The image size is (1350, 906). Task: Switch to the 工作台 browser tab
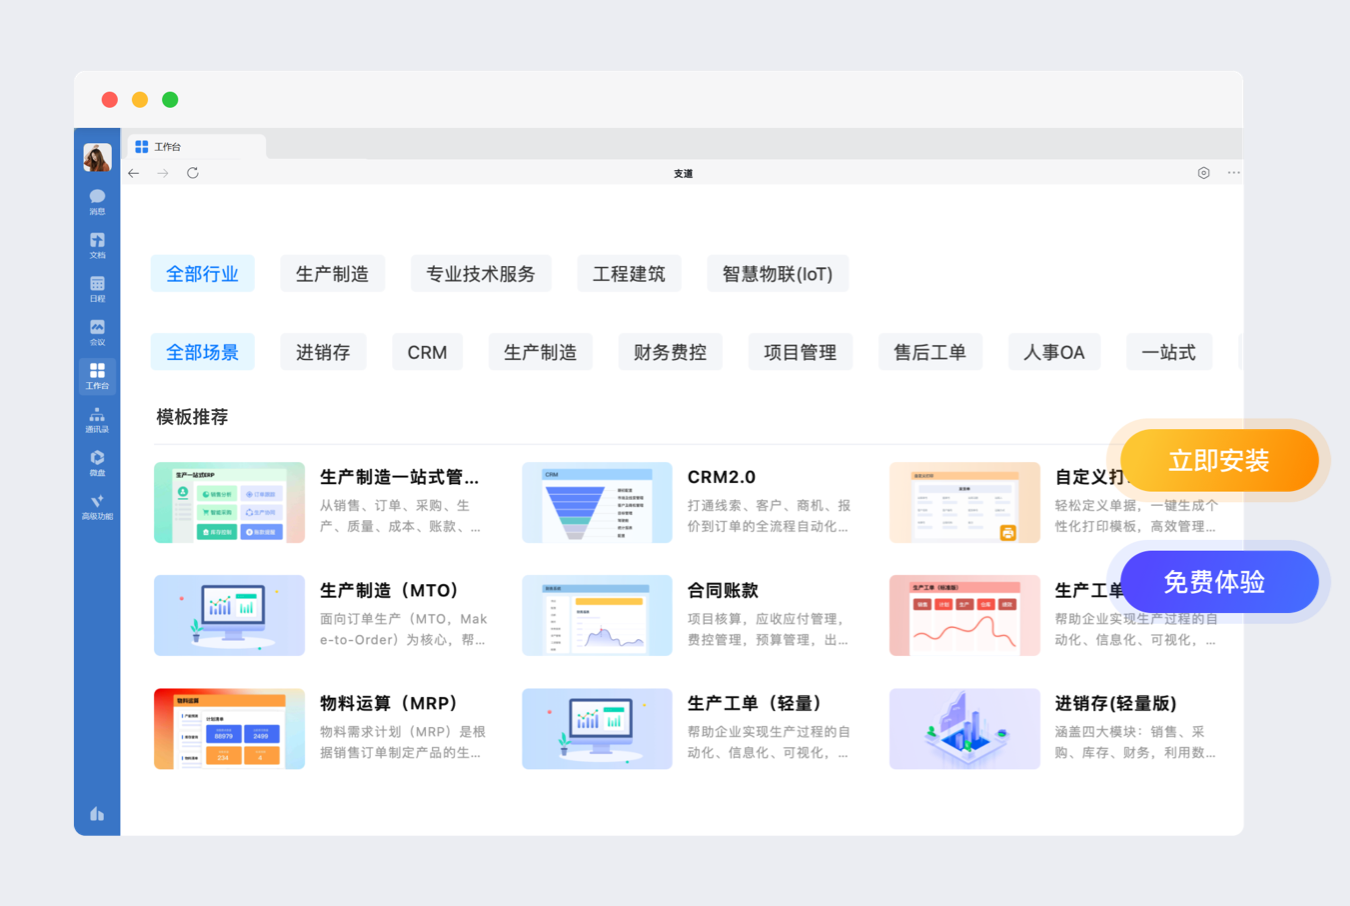[195, 147]
